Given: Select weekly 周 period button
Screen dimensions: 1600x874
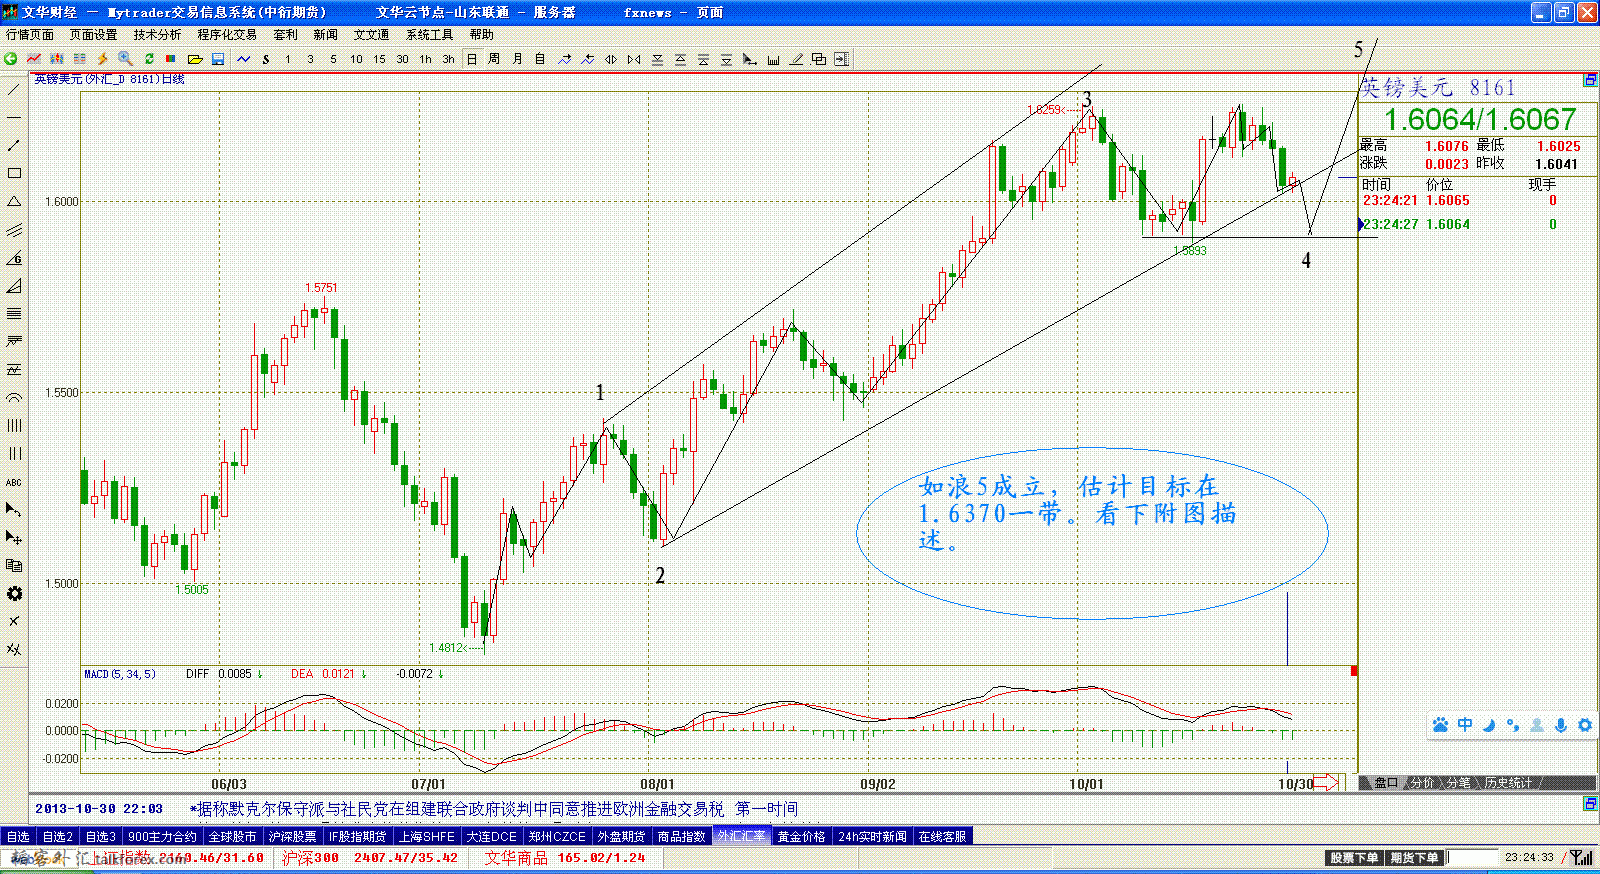Looking at the screenshot, I should (494, 59).
